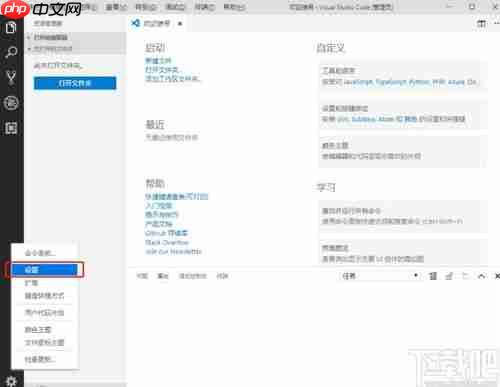Choose 键盘快捷方式 from gear menu
500x387 pixels.
click(x=45, y=296)
